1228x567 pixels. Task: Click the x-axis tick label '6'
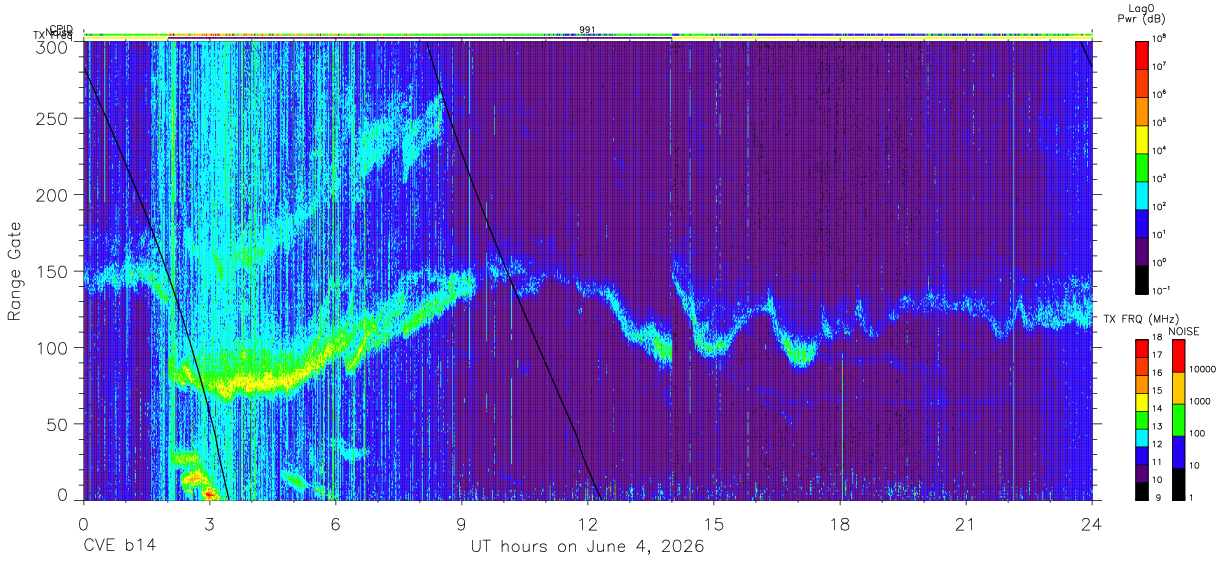point(336,524)
